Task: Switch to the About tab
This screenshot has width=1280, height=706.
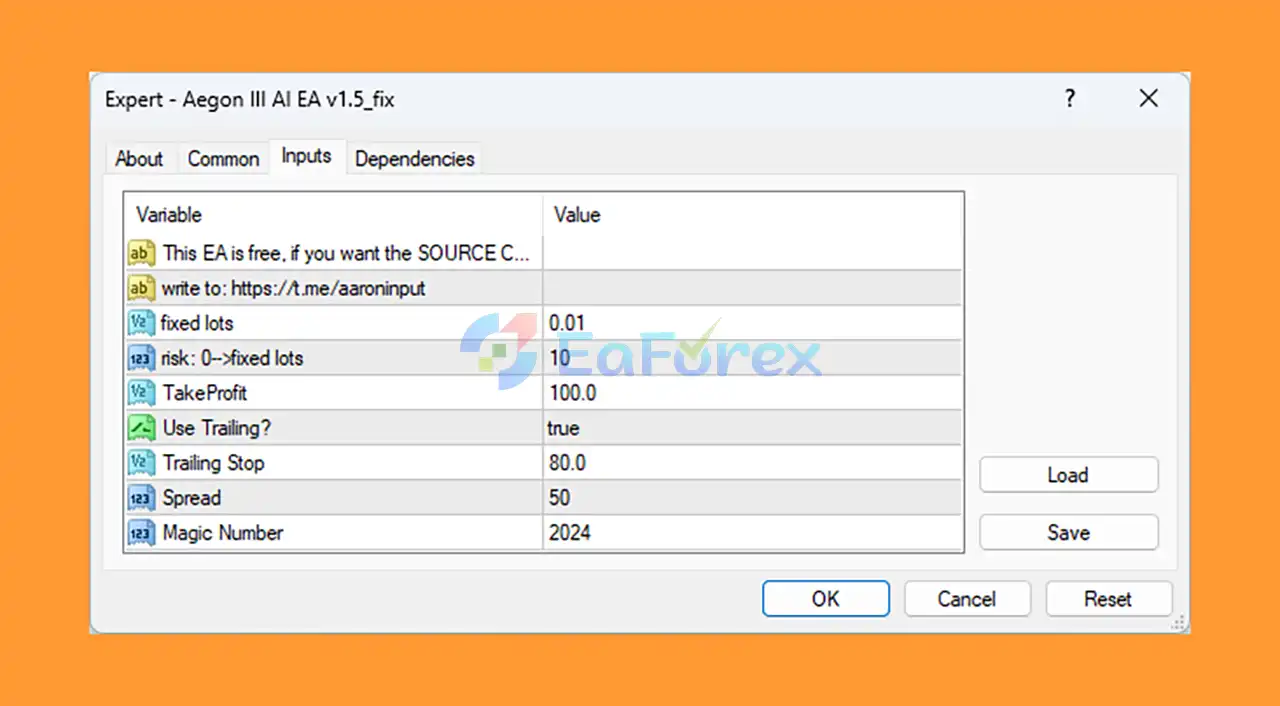Action: click(x=139, y=159)
